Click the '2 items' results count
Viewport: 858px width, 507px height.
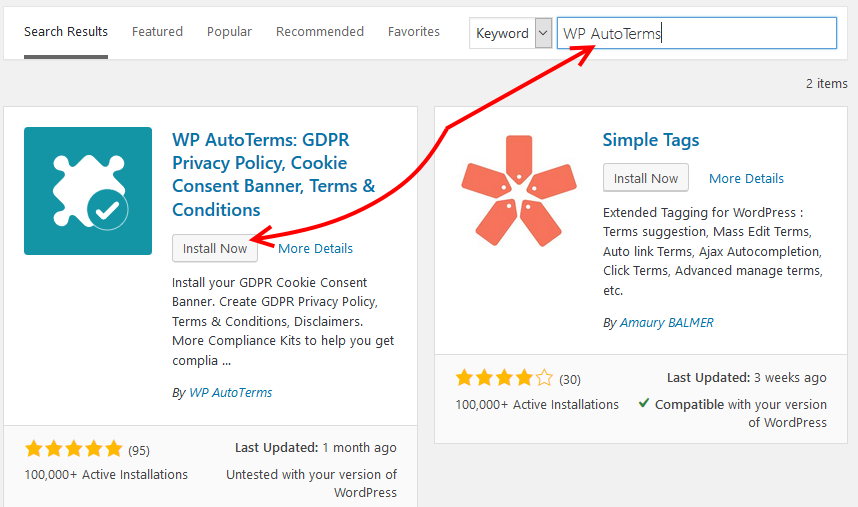(826, 84)
